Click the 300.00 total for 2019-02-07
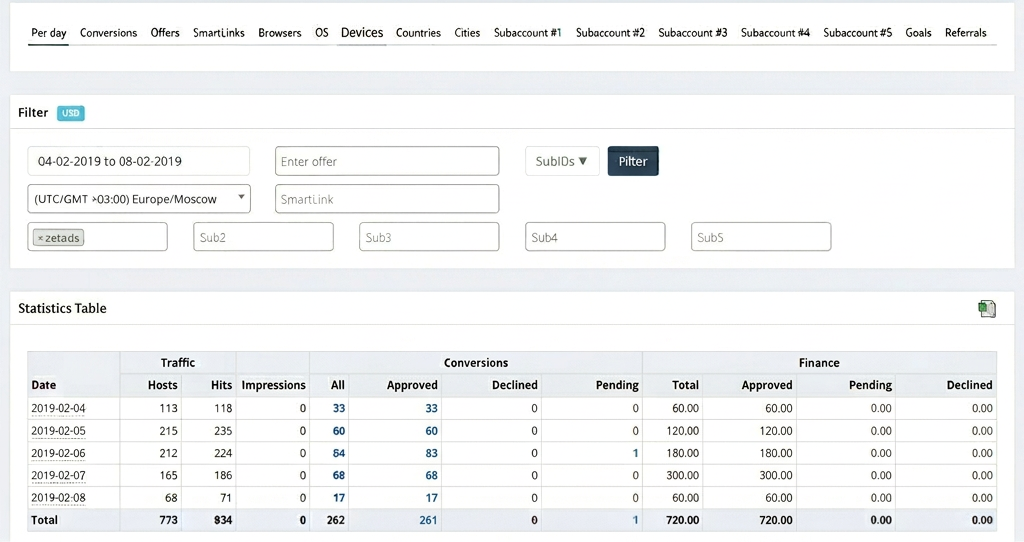 pos(682,475)
